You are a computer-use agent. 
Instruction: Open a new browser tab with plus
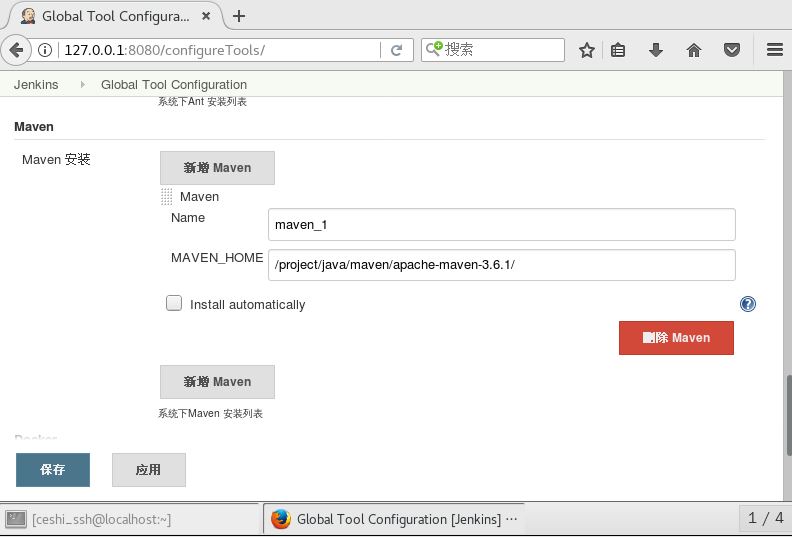[x=239, y=16]
